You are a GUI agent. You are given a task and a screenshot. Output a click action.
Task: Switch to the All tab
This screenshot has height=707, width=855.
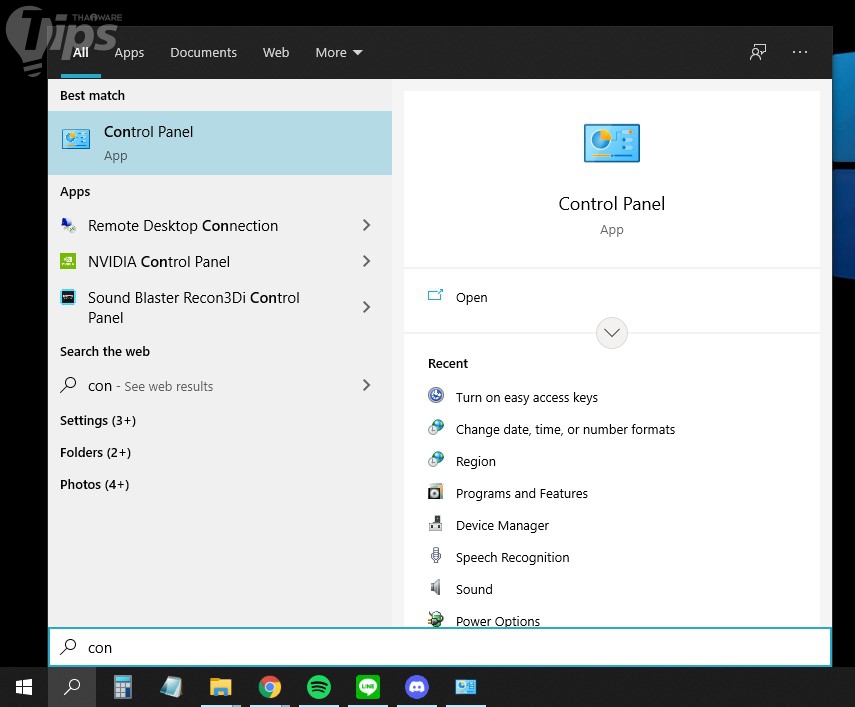[81, 52]
